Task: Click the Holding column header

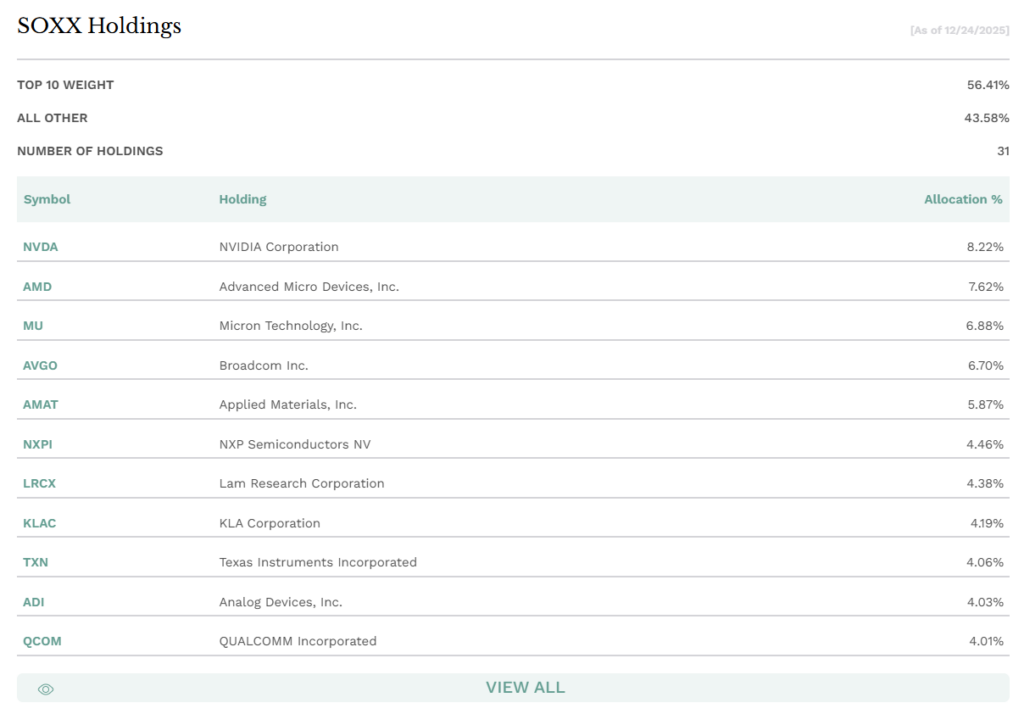Action: point(243,199)
